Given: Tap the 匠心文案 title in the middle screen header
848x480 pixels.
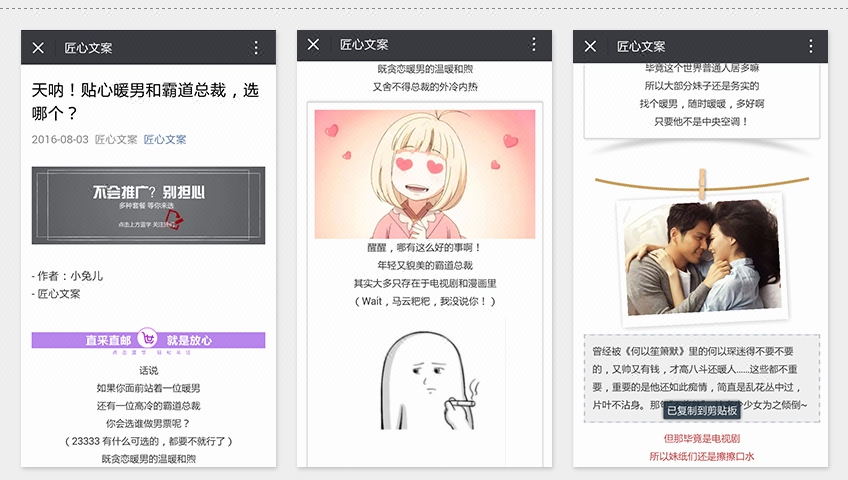Looking at the screenshot, I should [365, 45].
